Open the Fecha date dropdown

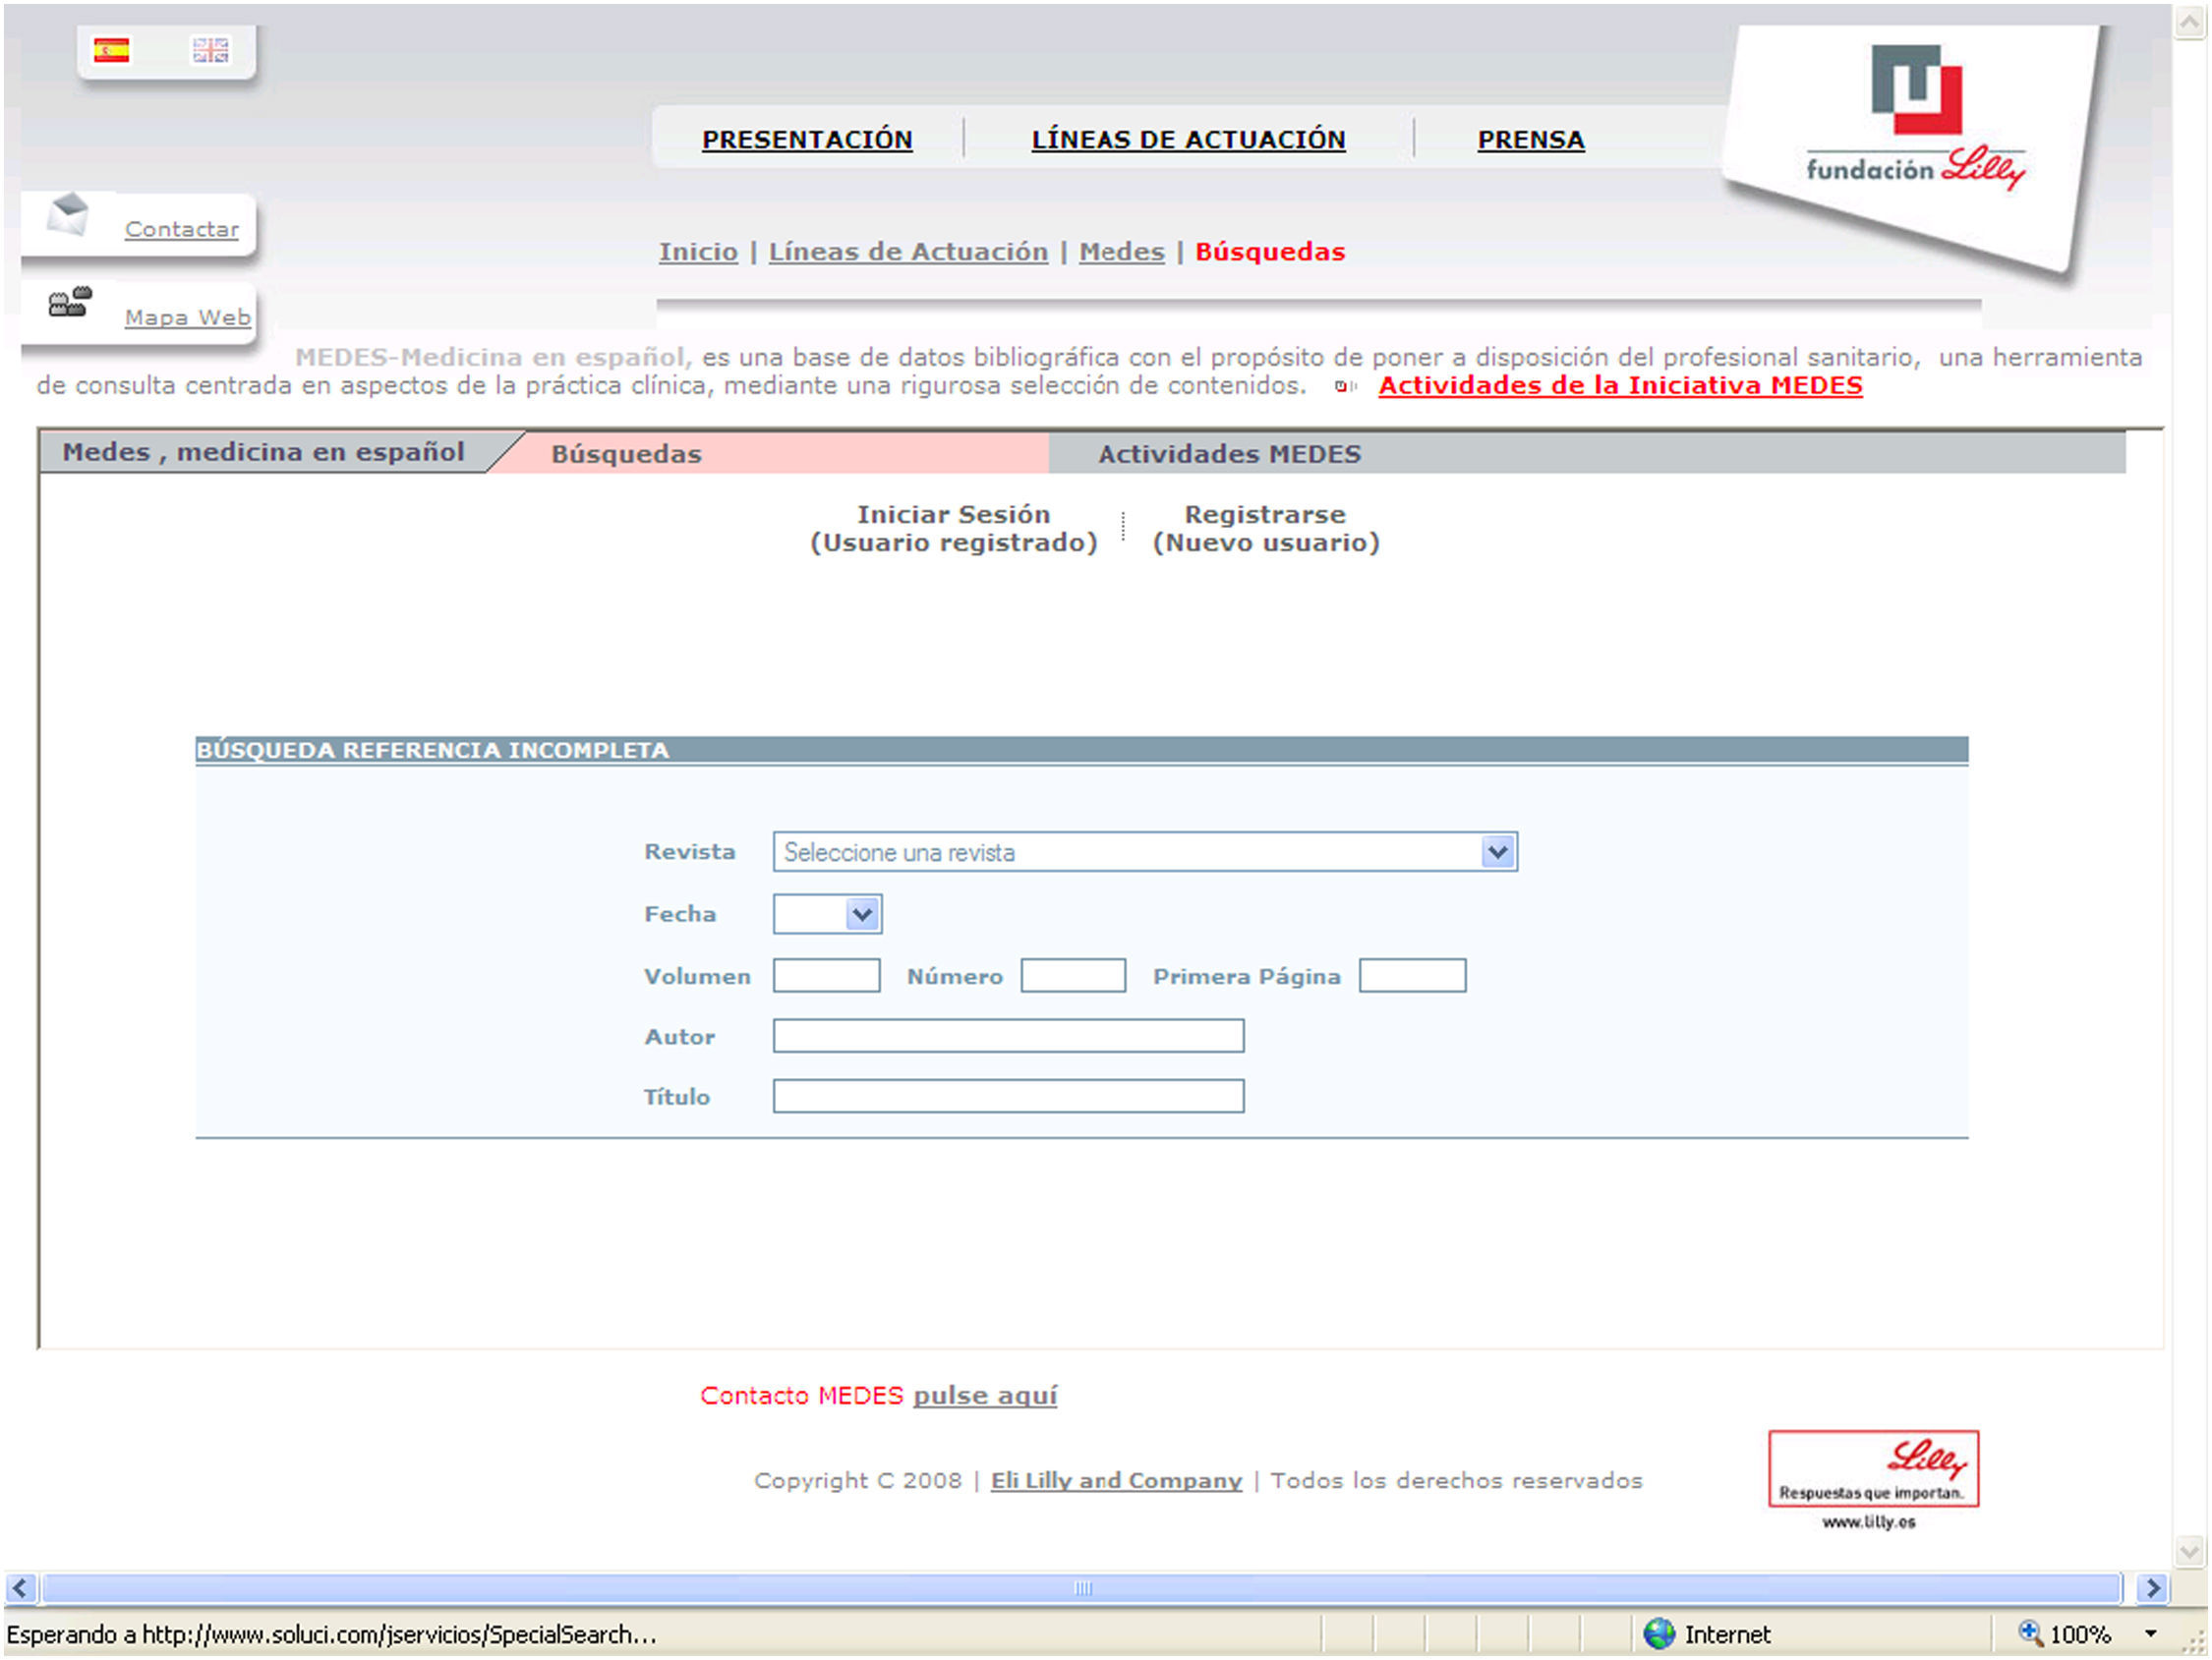point(862,914)
